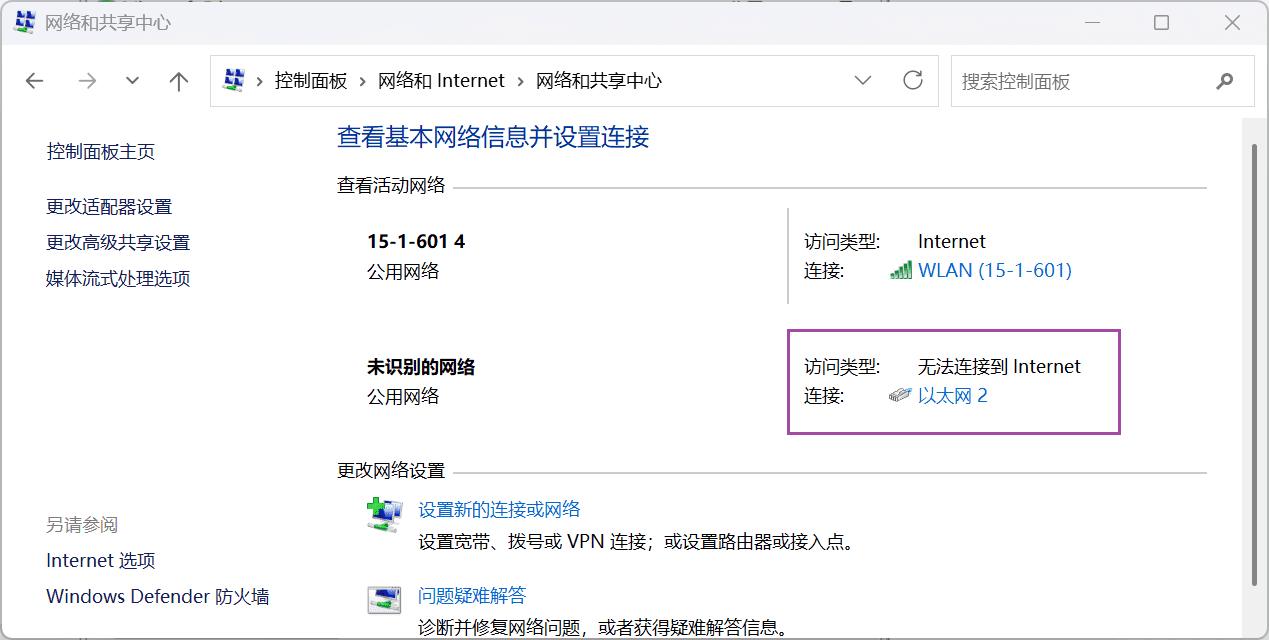1269x640 pixels.
Task: Open 更改适配器设置 in left sidebar
Action: click(x=109, y=207)
